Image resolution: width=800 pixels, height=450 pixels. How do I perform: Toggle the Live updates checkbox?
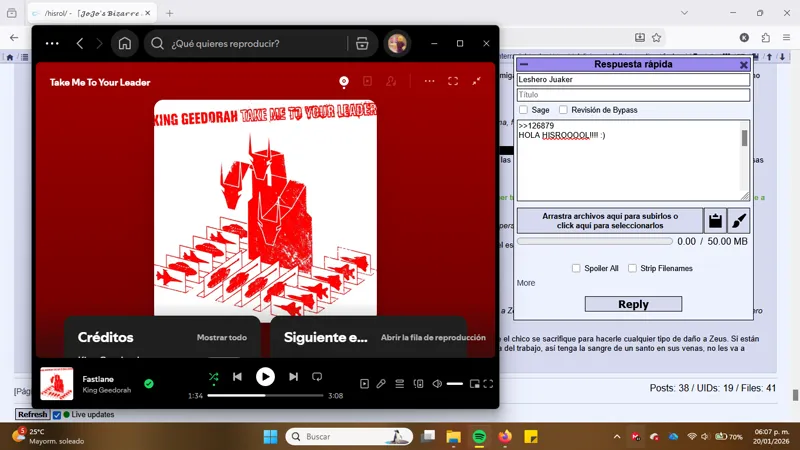click(x=57, y=415)
